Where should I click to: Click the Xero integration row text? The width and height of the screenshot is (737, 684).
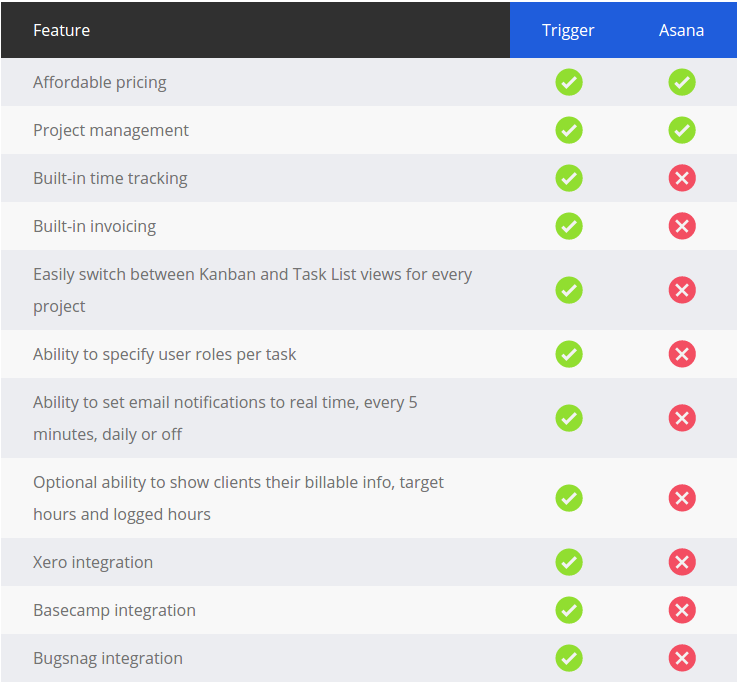[x=93, y=562]
